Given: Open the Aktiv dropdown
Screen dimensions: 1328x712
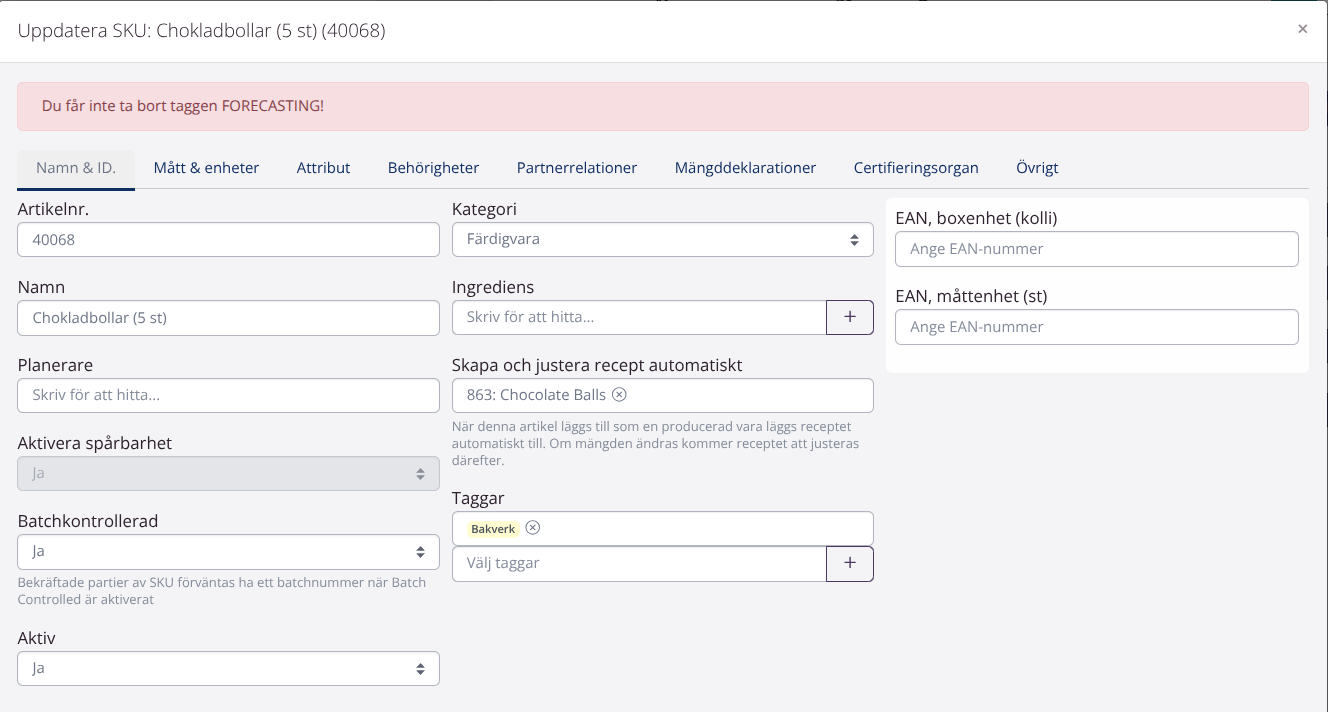Looking at the screenshot, I should (x=228, y=668).
